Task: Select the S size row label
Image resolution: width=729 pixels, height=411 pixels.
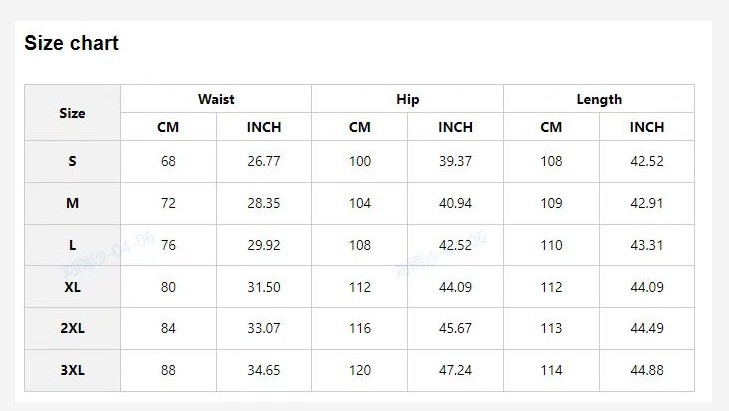Action: tap(72, 161)
